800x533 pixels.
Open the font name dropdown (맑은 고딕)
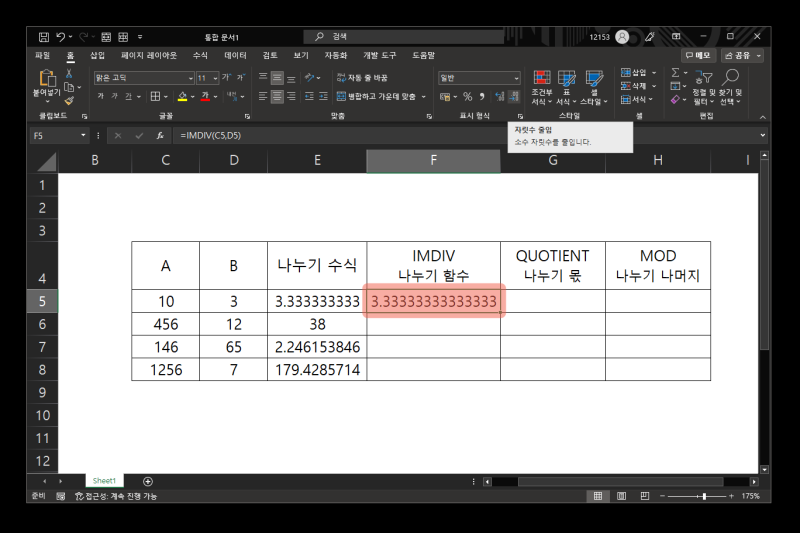[x=190, y=78]
